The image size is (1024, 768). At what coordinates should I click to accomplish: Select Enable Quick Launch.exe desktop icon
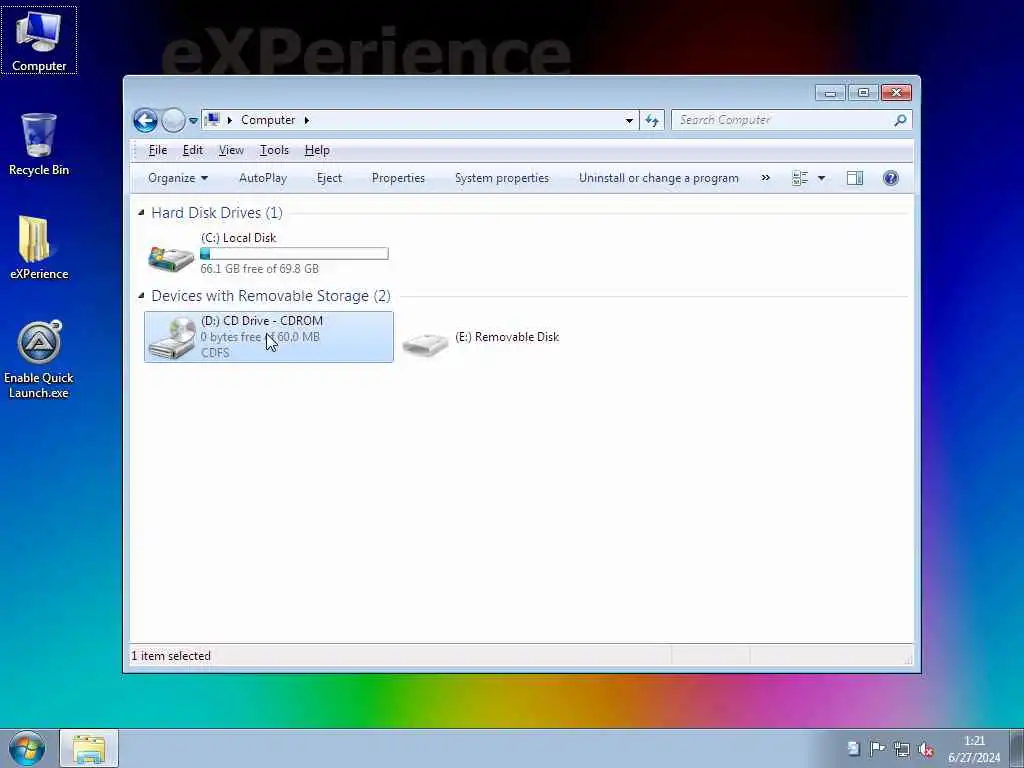pyautogui.click(x=39, y=360)
